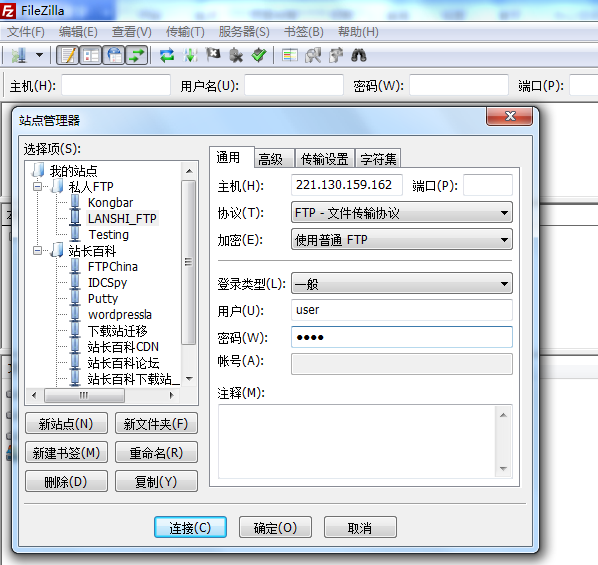598x565 pixels.
Task: Open the 文件(F) menu
Action: tap(26, 32)
